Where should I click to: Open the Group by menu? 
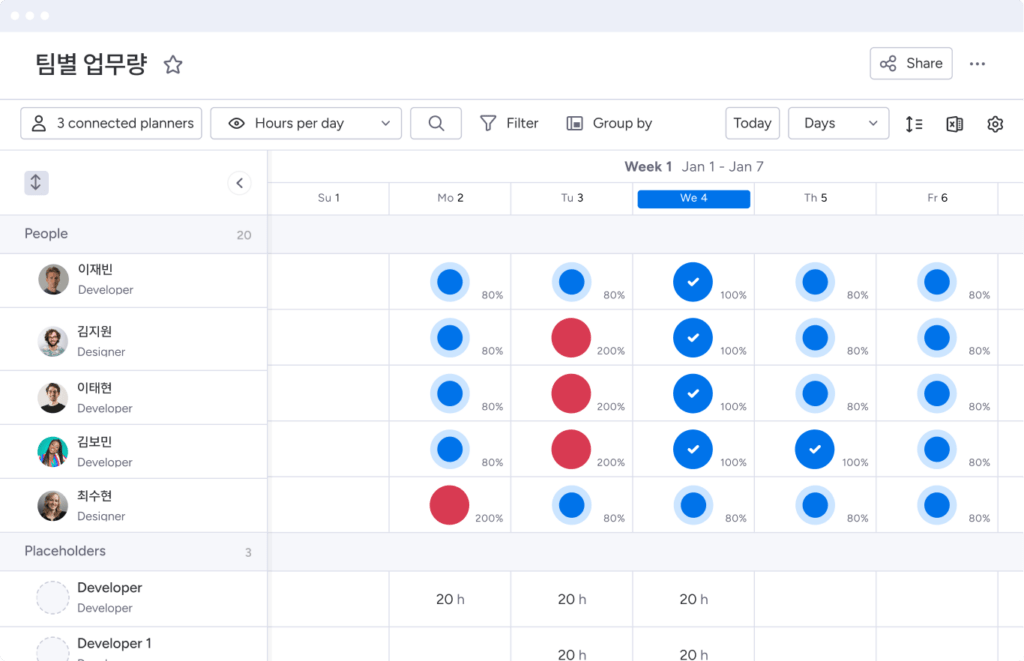coord(609,123)
